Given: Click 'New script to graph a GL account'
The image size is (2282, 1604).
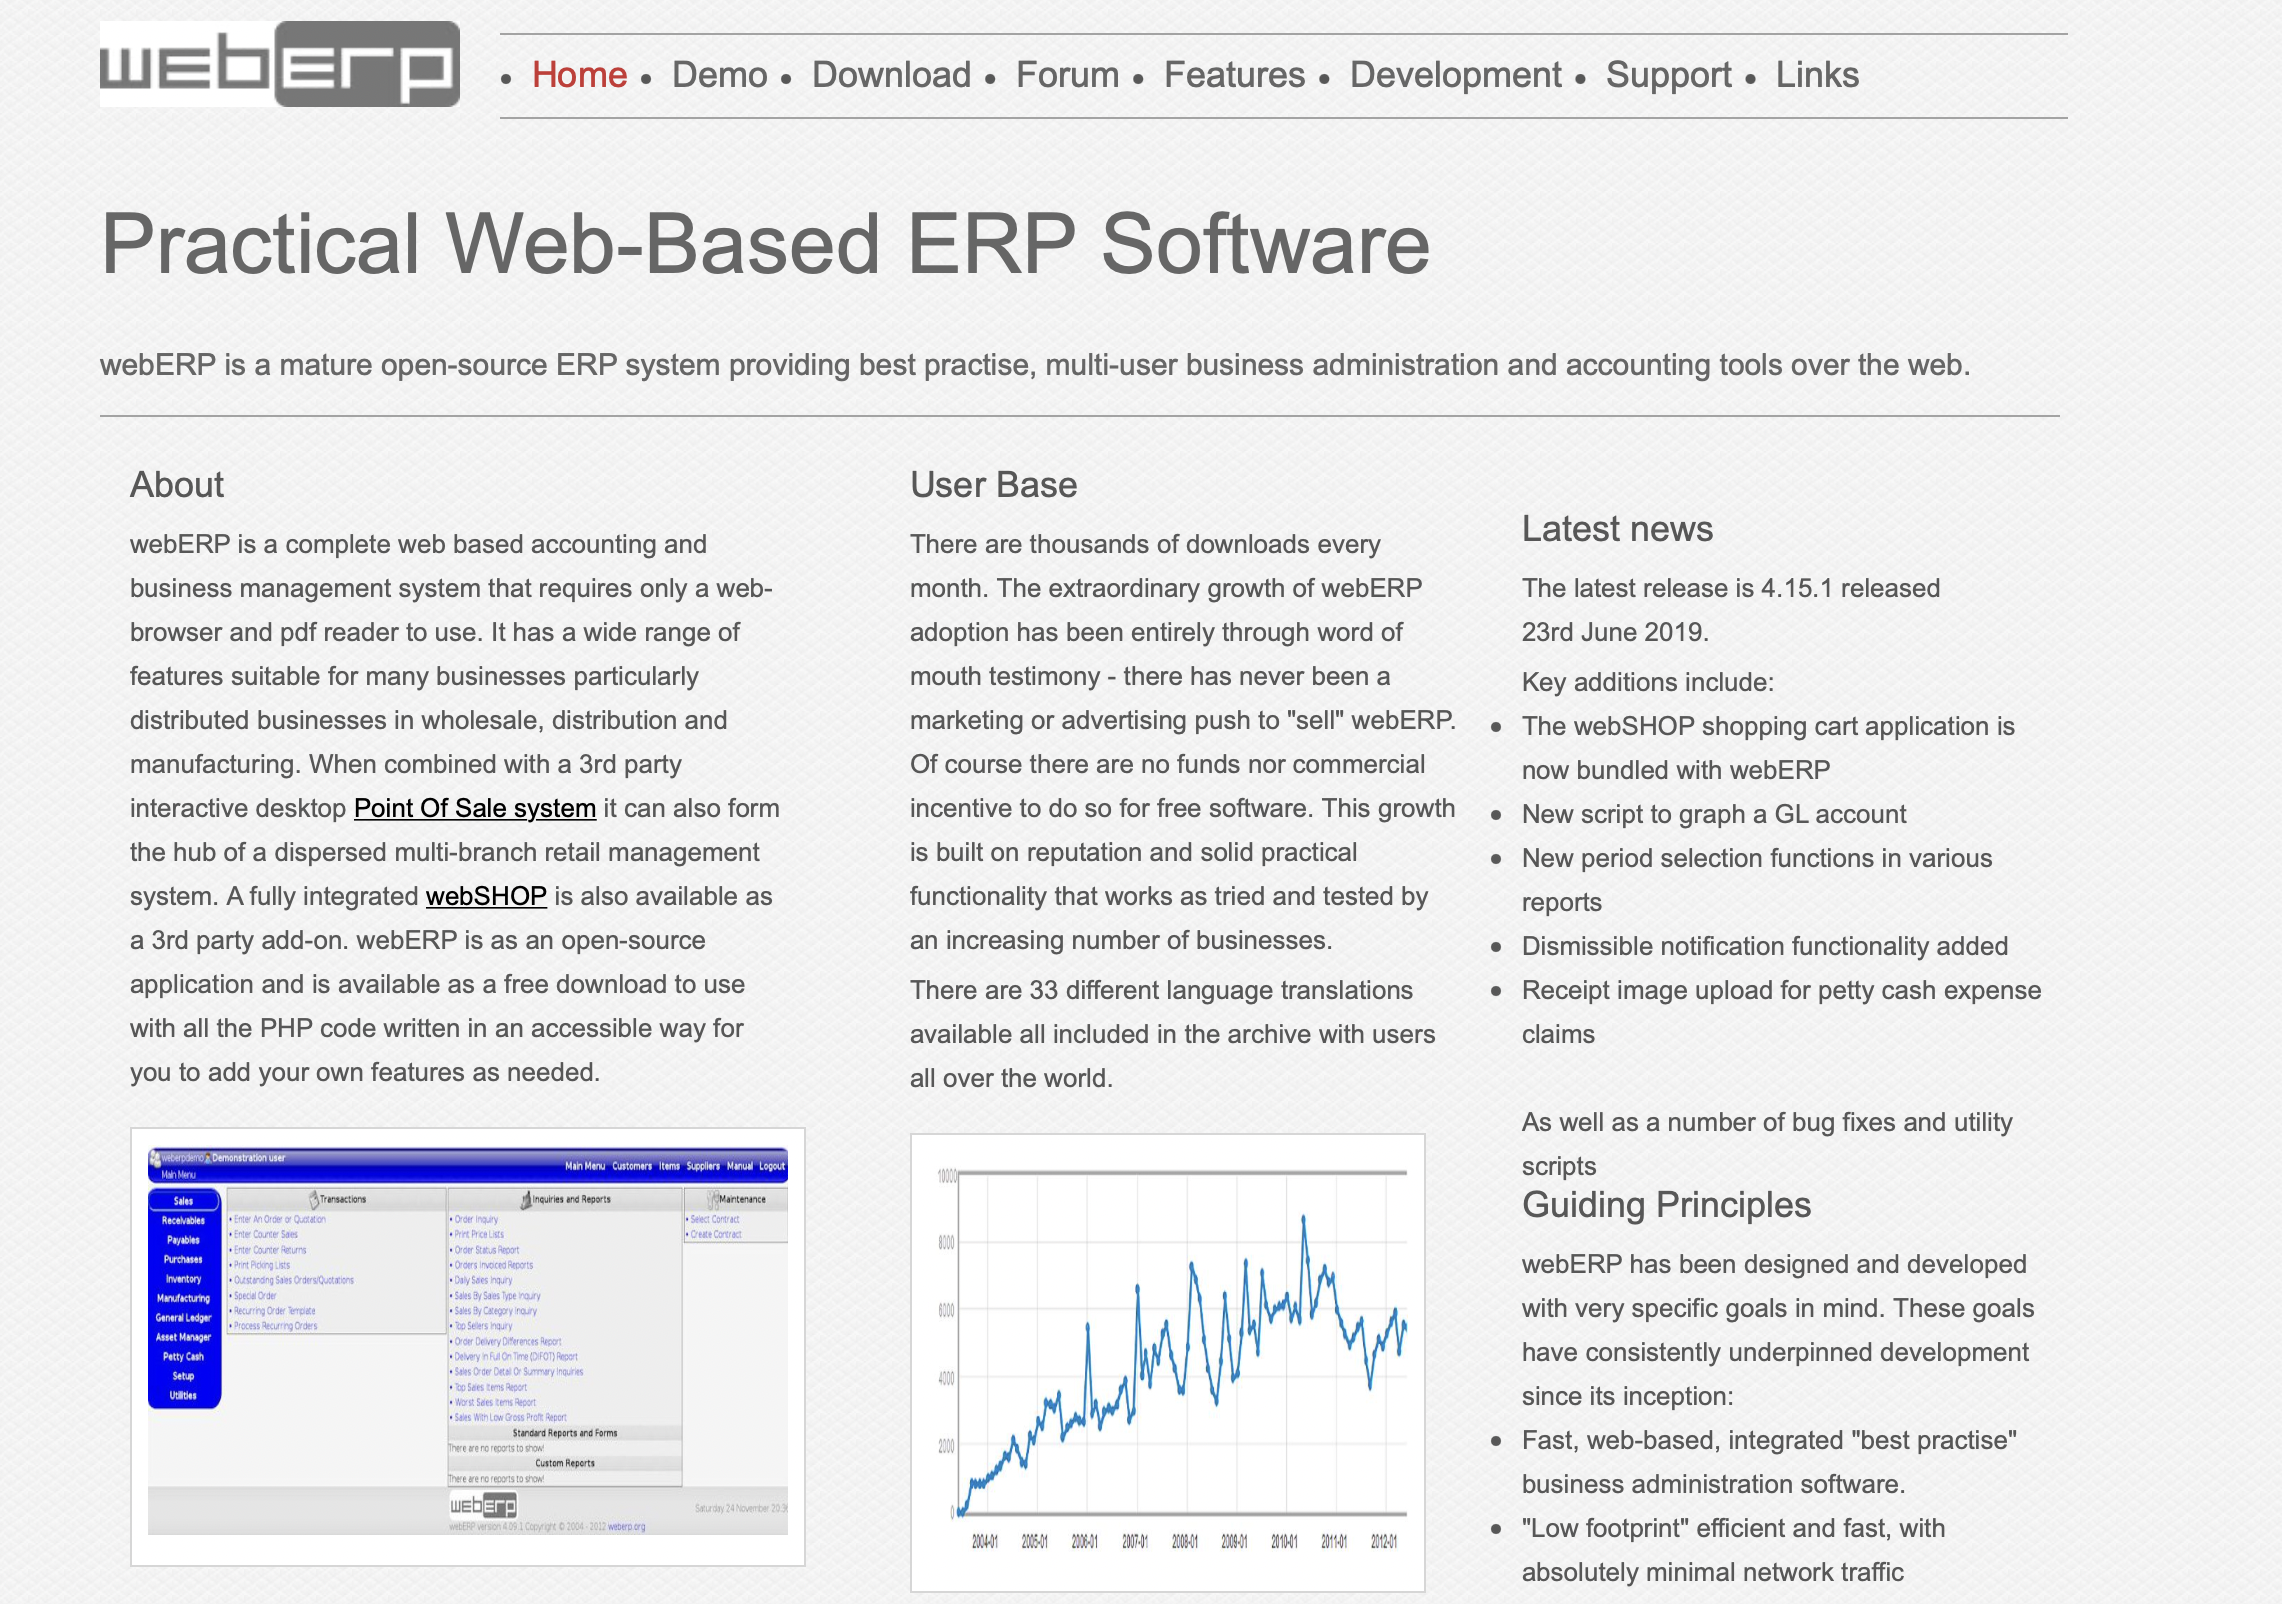Looking at the screenshot, I should 1714,814.
